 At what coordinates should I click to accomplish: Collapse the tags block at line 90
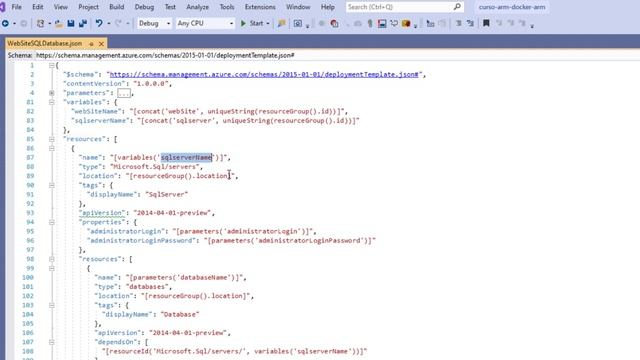52,185
